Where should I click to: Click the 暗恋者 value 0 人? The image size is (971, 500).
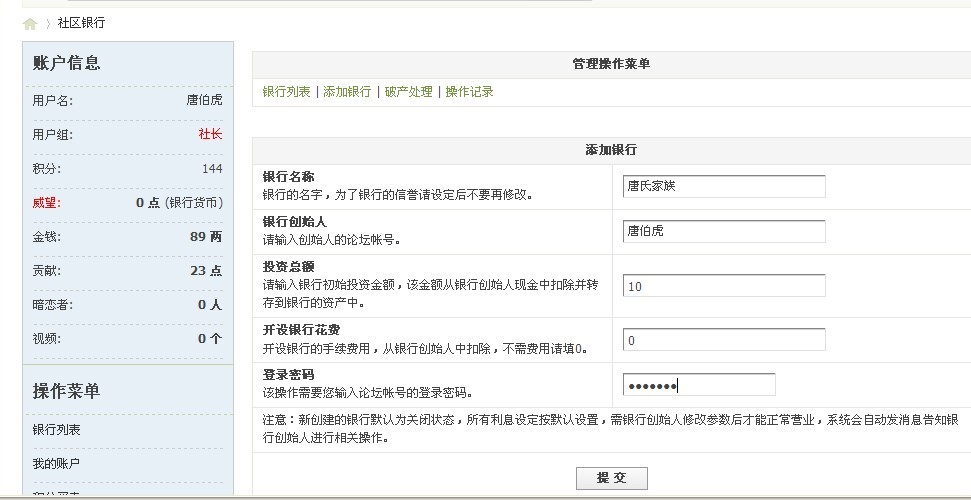tap(210, 305)
